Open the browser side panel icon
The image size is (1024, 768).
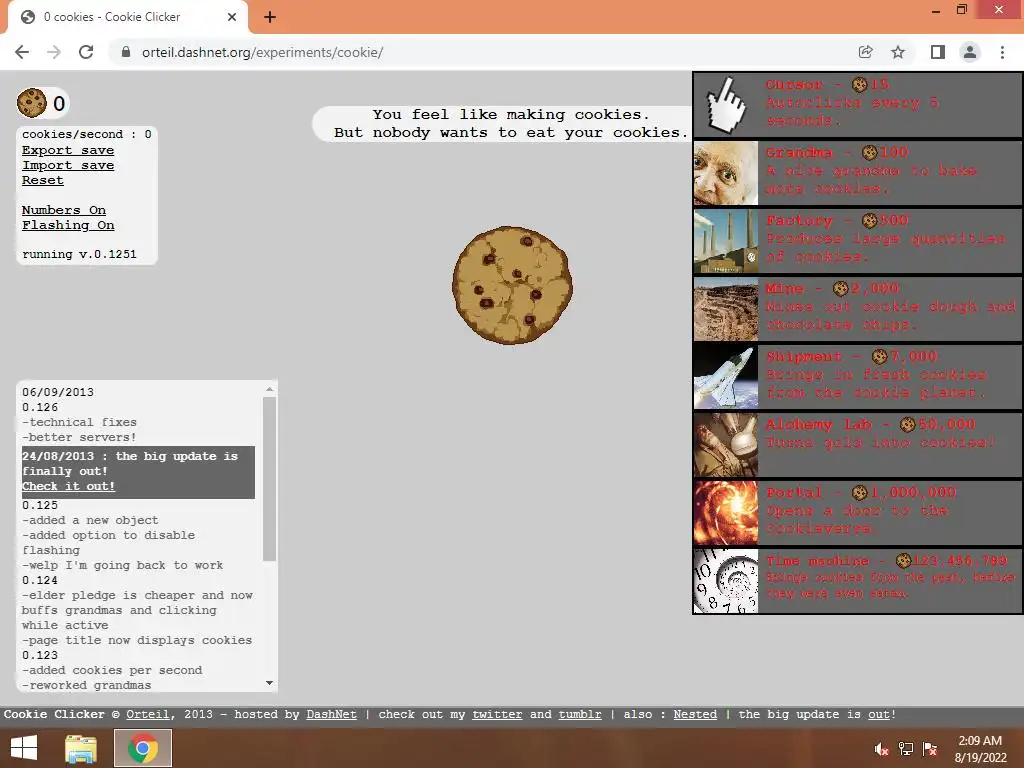(938, 52)
